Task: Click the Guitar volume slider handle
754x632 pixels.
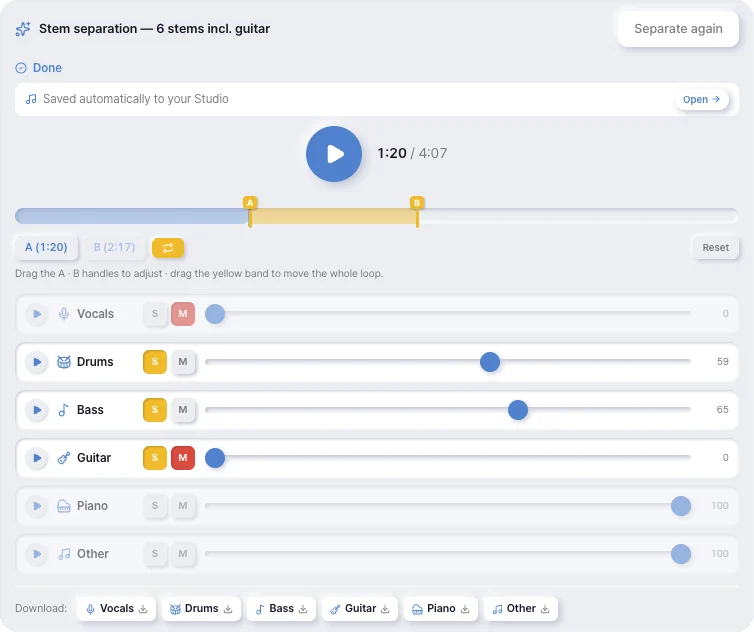Action: [x=215, y=458]
